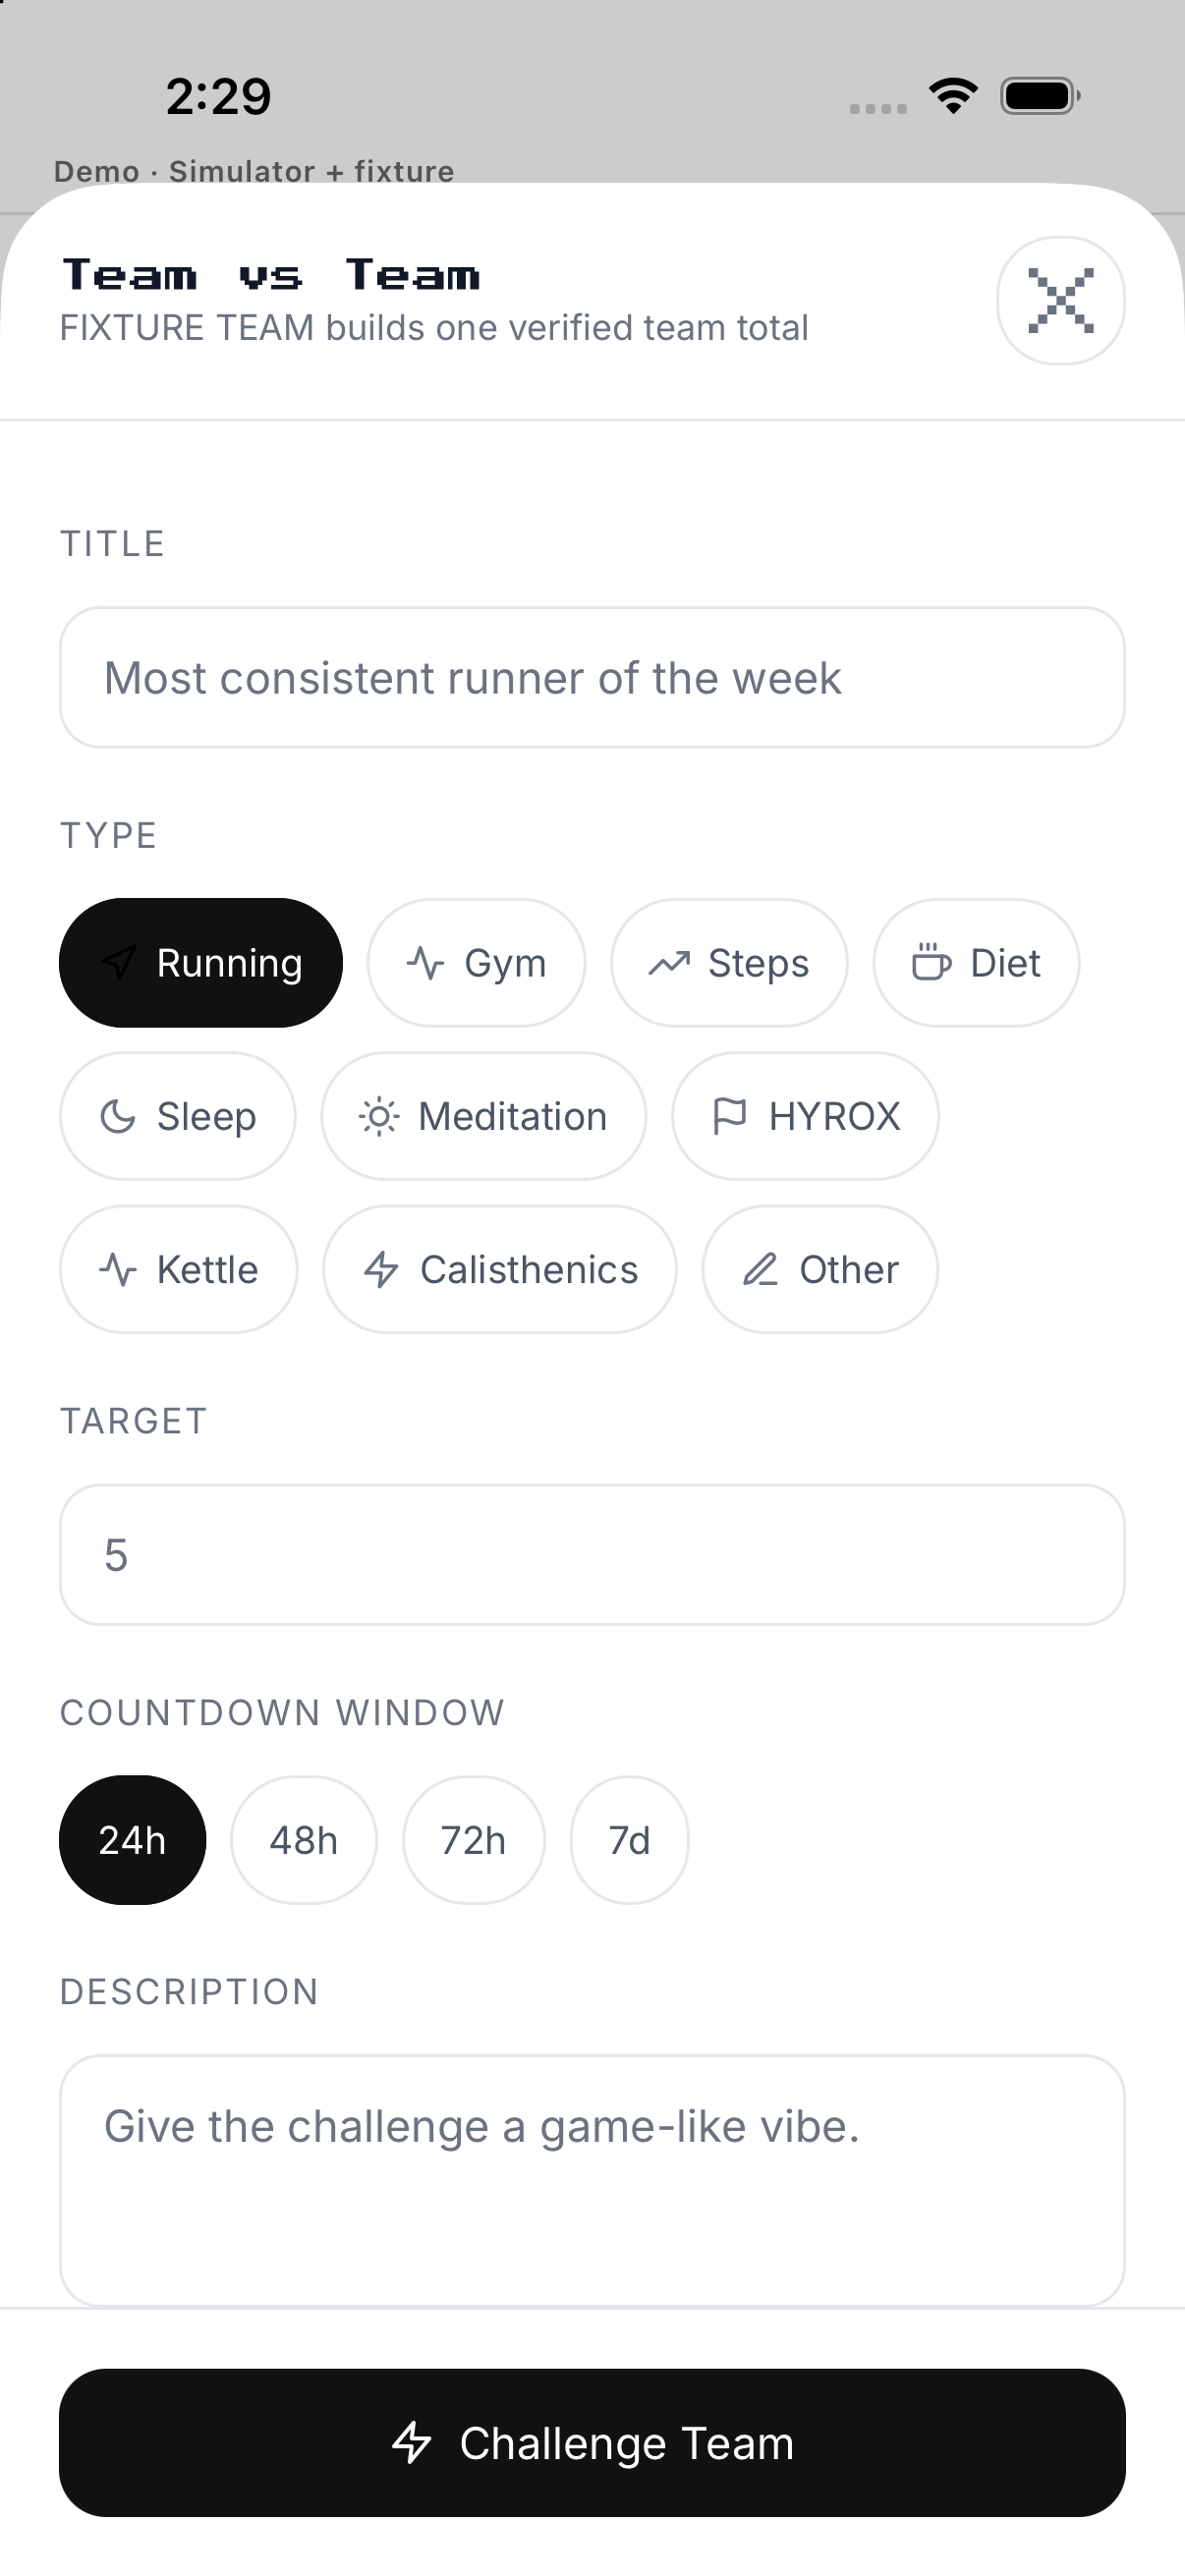Set the countdown window to 72h
The width and height of the screenshot is (1185, 2576).
point(474,1840)
